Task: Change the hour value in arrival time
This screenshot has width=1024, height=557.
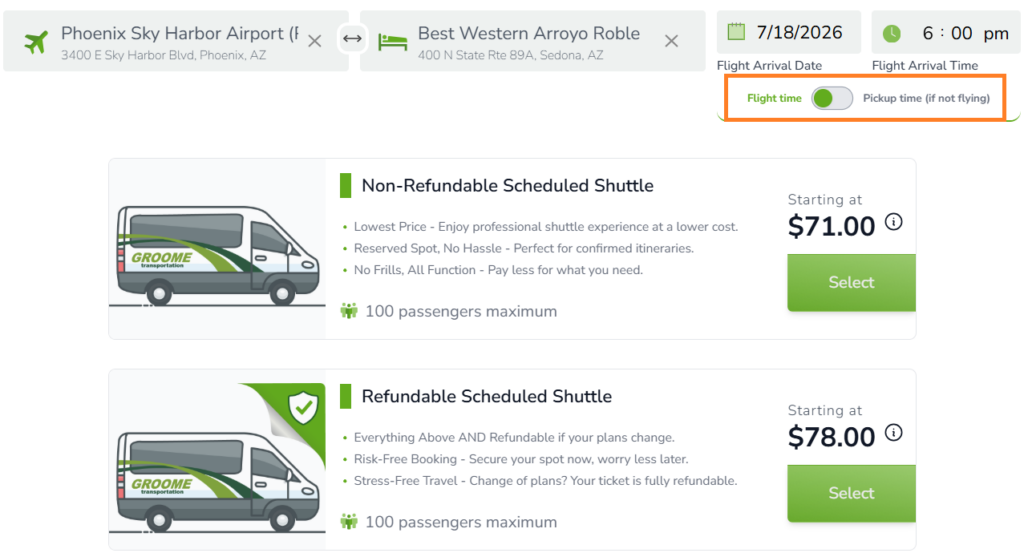Action: [x=927, y=33]
